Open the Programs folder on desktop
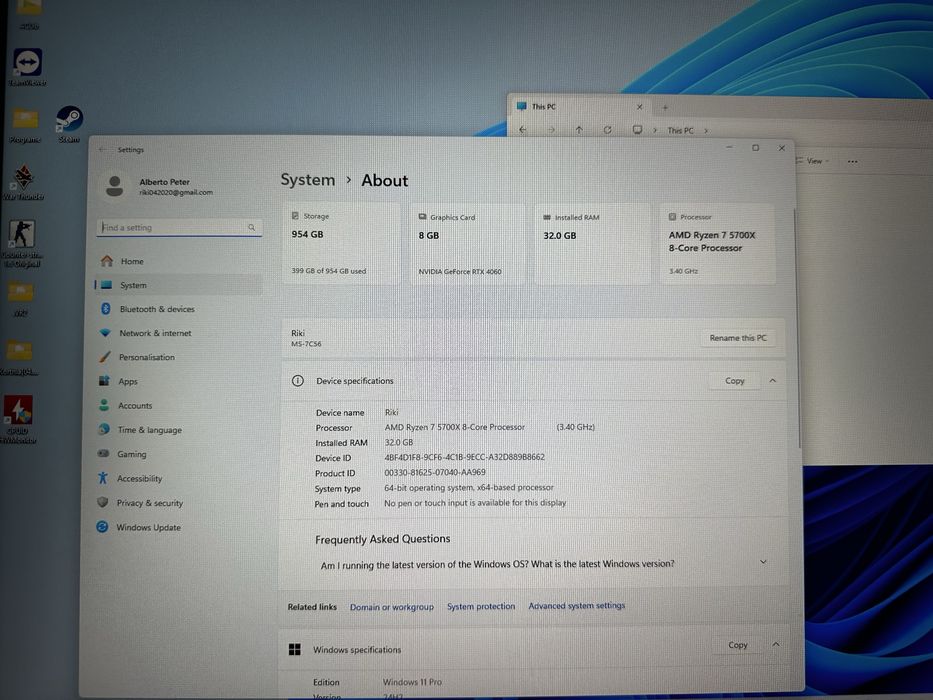Screen dimensions: 933x700 click(25, 120)
